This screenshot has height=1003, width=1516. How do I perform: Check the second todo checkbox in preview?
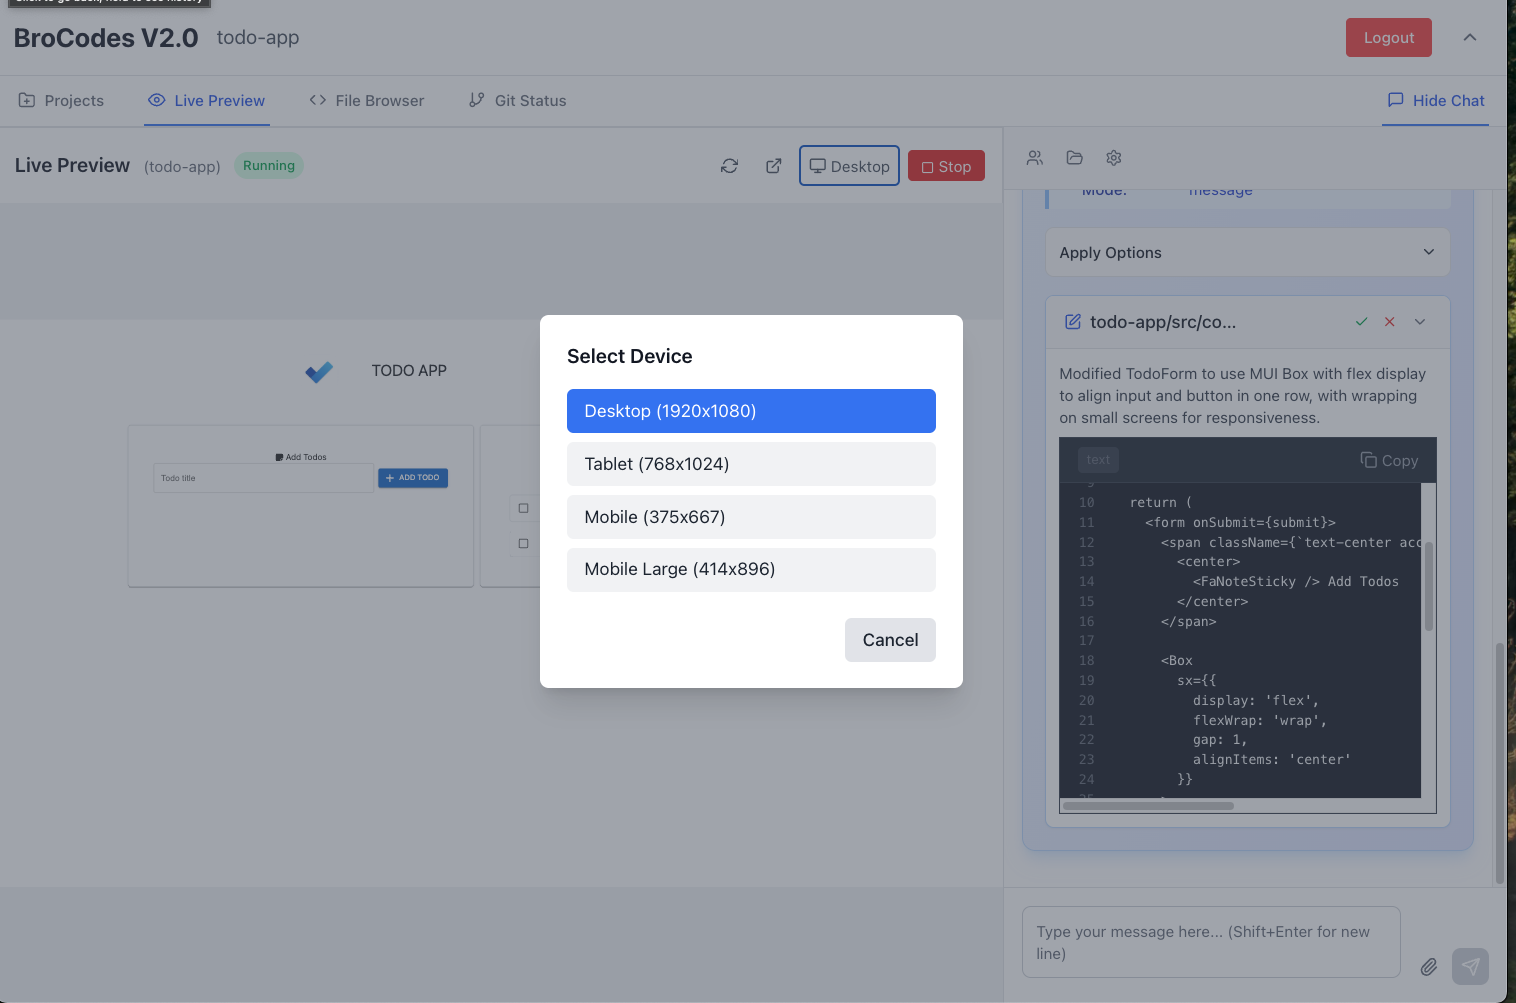pos(523,544)
